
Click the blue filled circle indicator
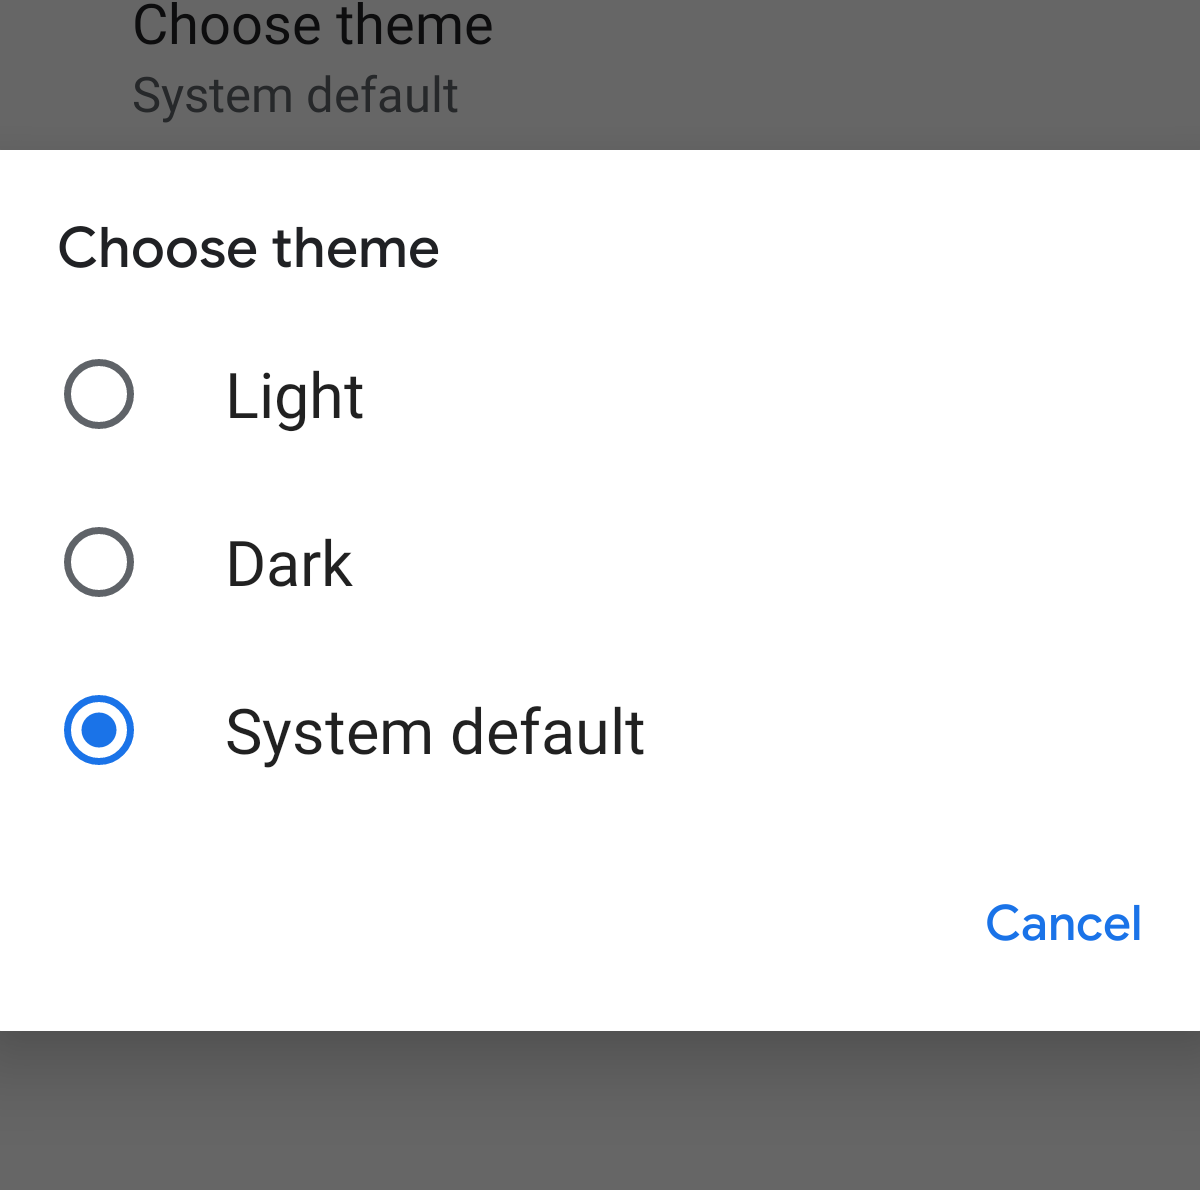tap(99, 730)
